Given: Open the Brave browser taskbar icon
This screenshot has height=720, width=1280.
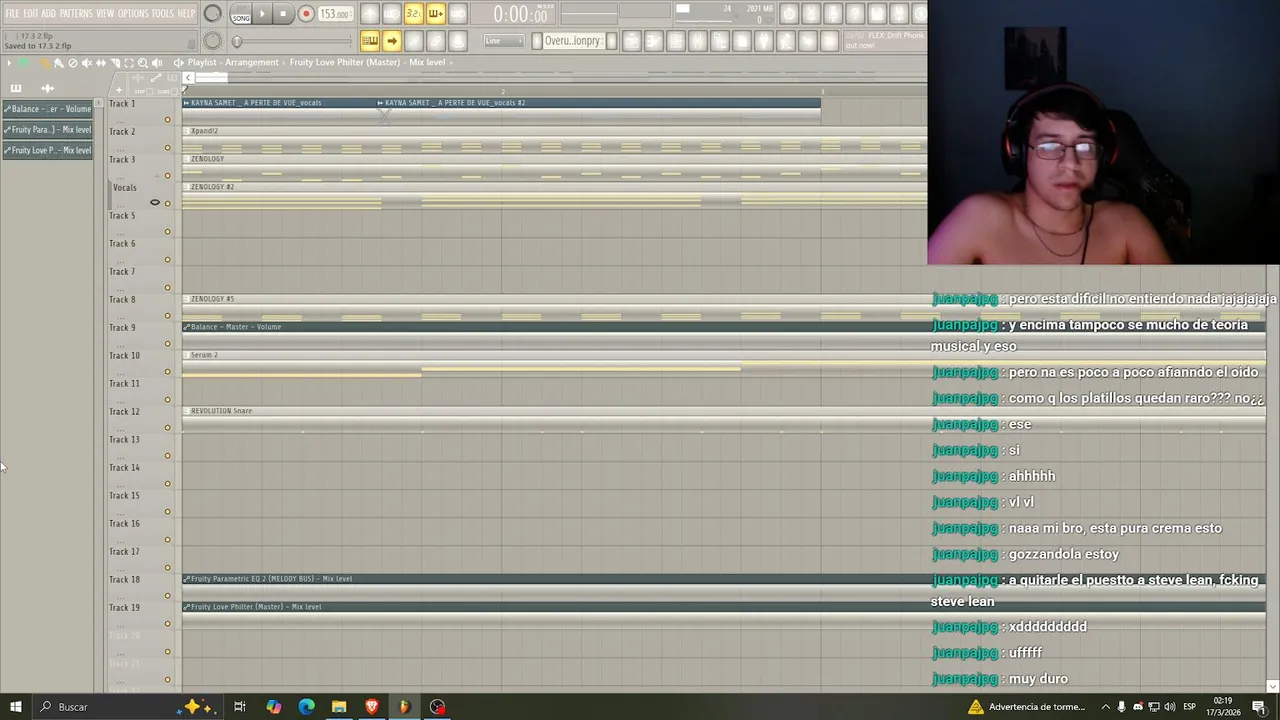Looking at the screenshot, I should point(372,707).
